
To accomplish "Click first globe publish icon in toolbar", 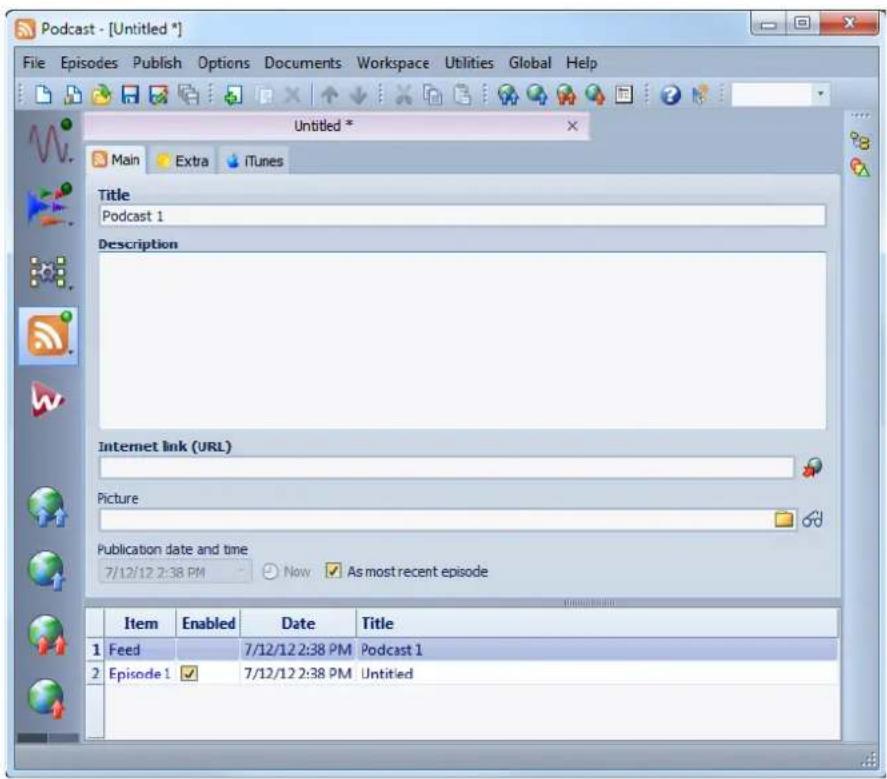I will [x=507, y=94].
